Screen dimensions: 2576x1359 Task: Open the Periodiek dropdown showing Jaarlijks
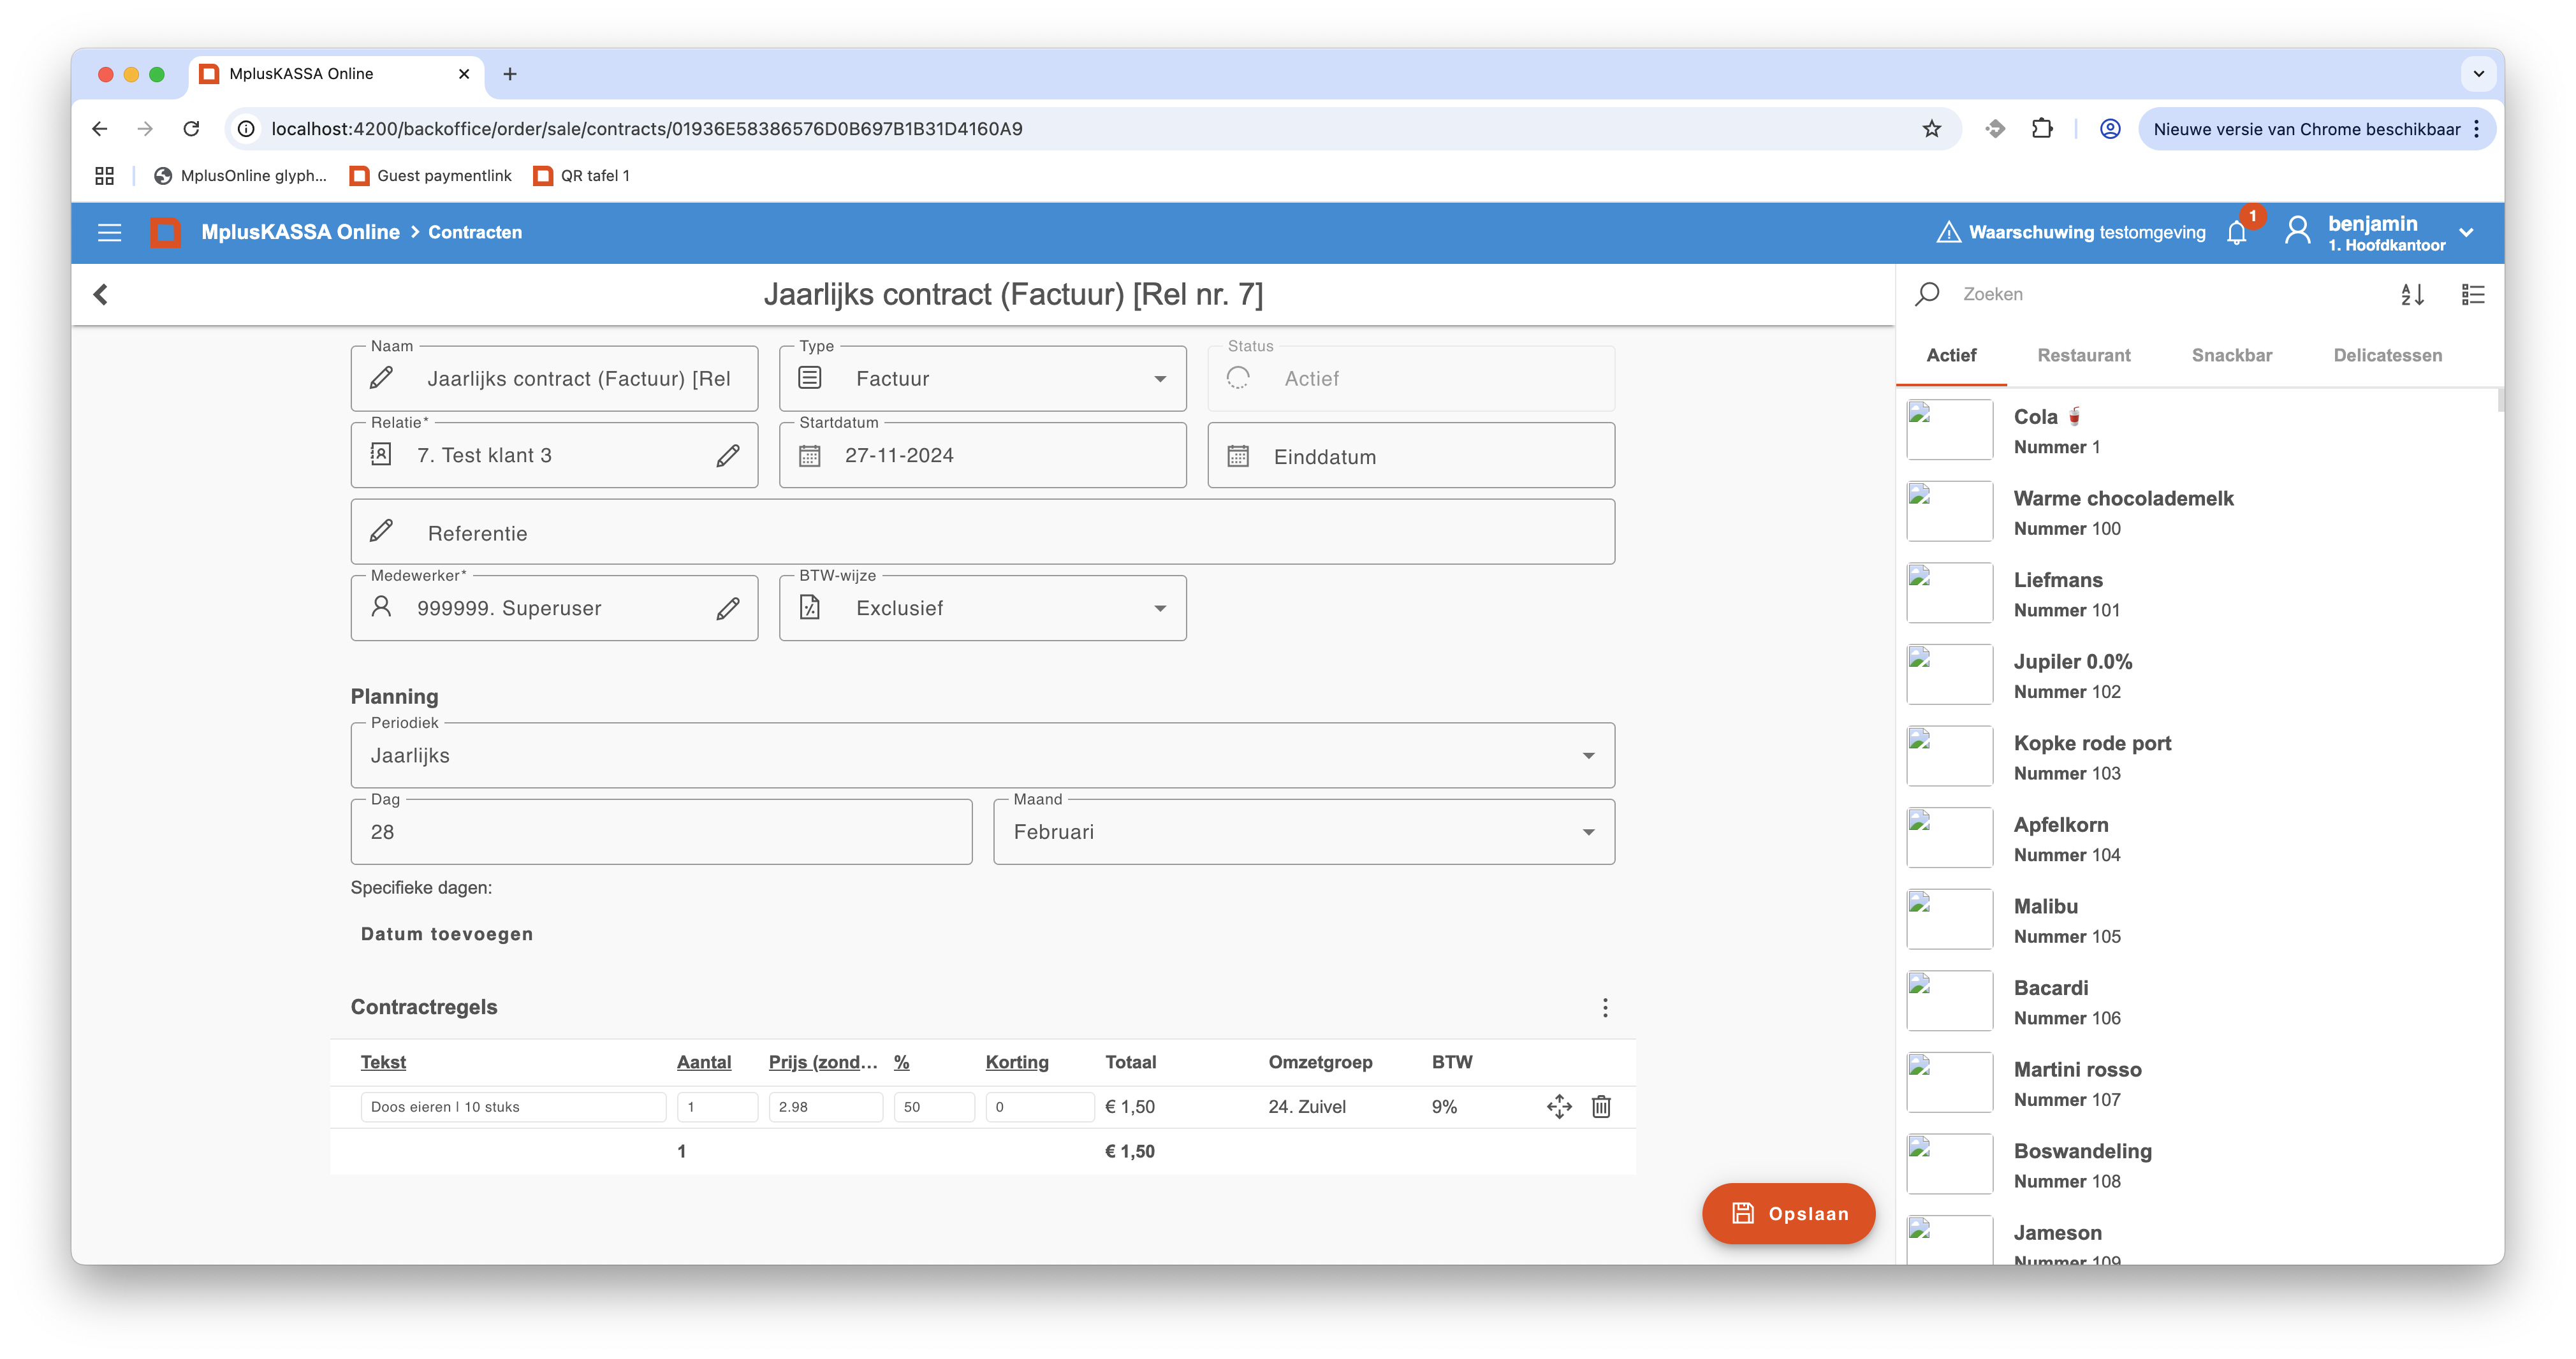tap(982, 756)
